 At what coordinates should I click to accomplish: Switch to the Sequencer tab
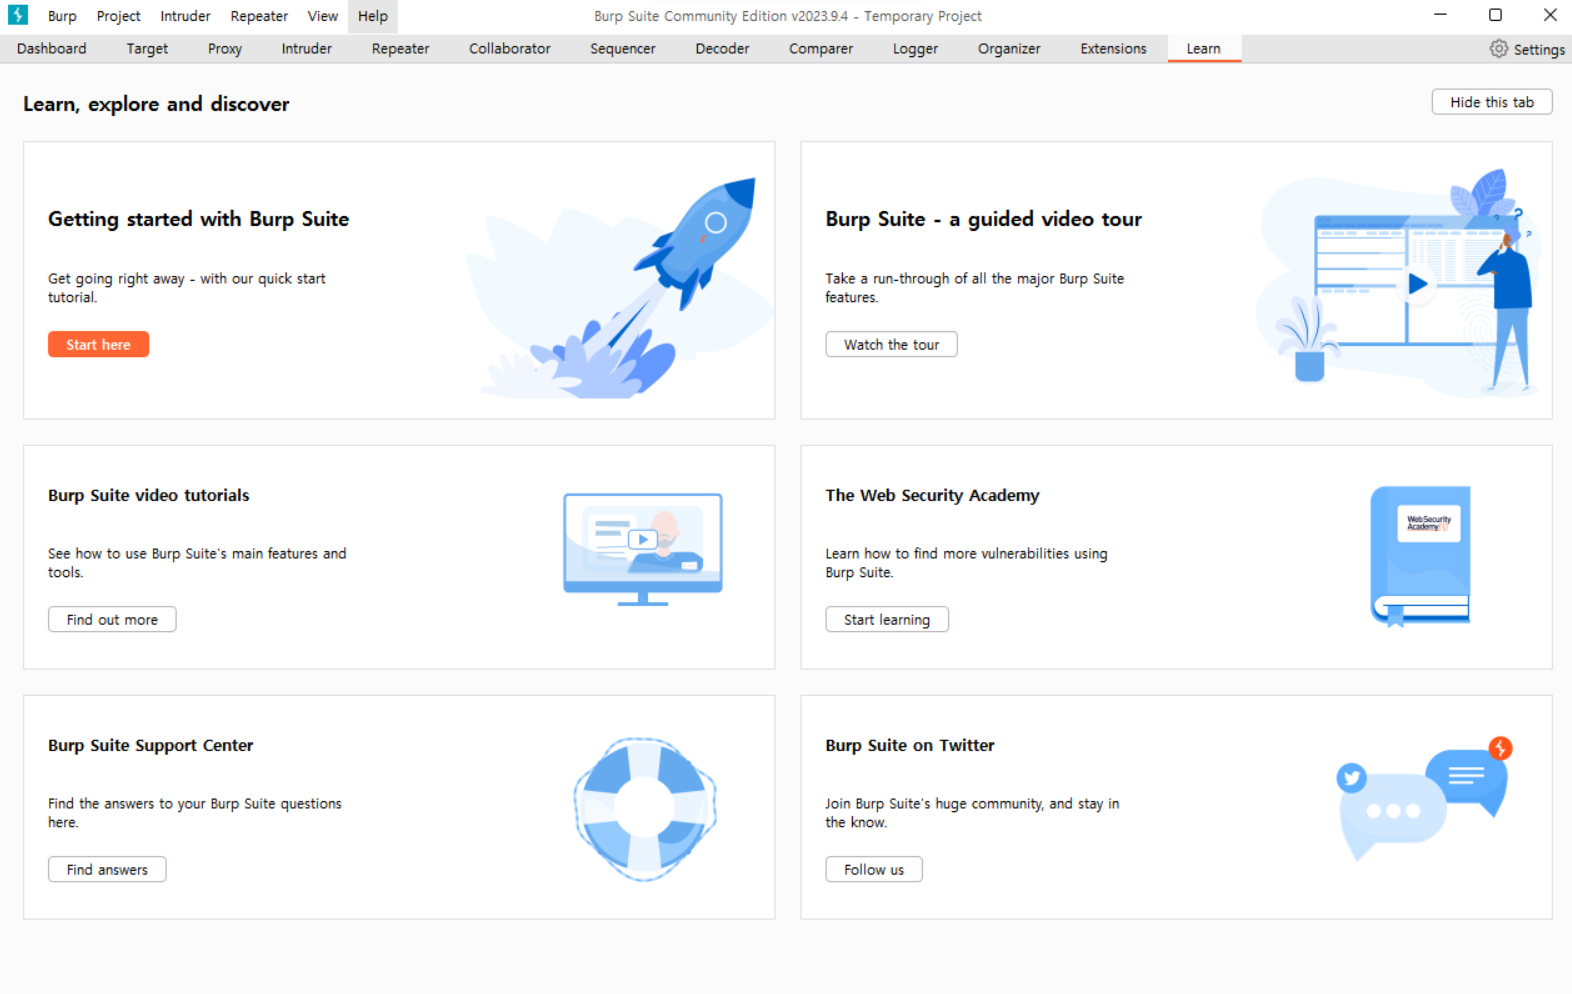click(622, 48)
